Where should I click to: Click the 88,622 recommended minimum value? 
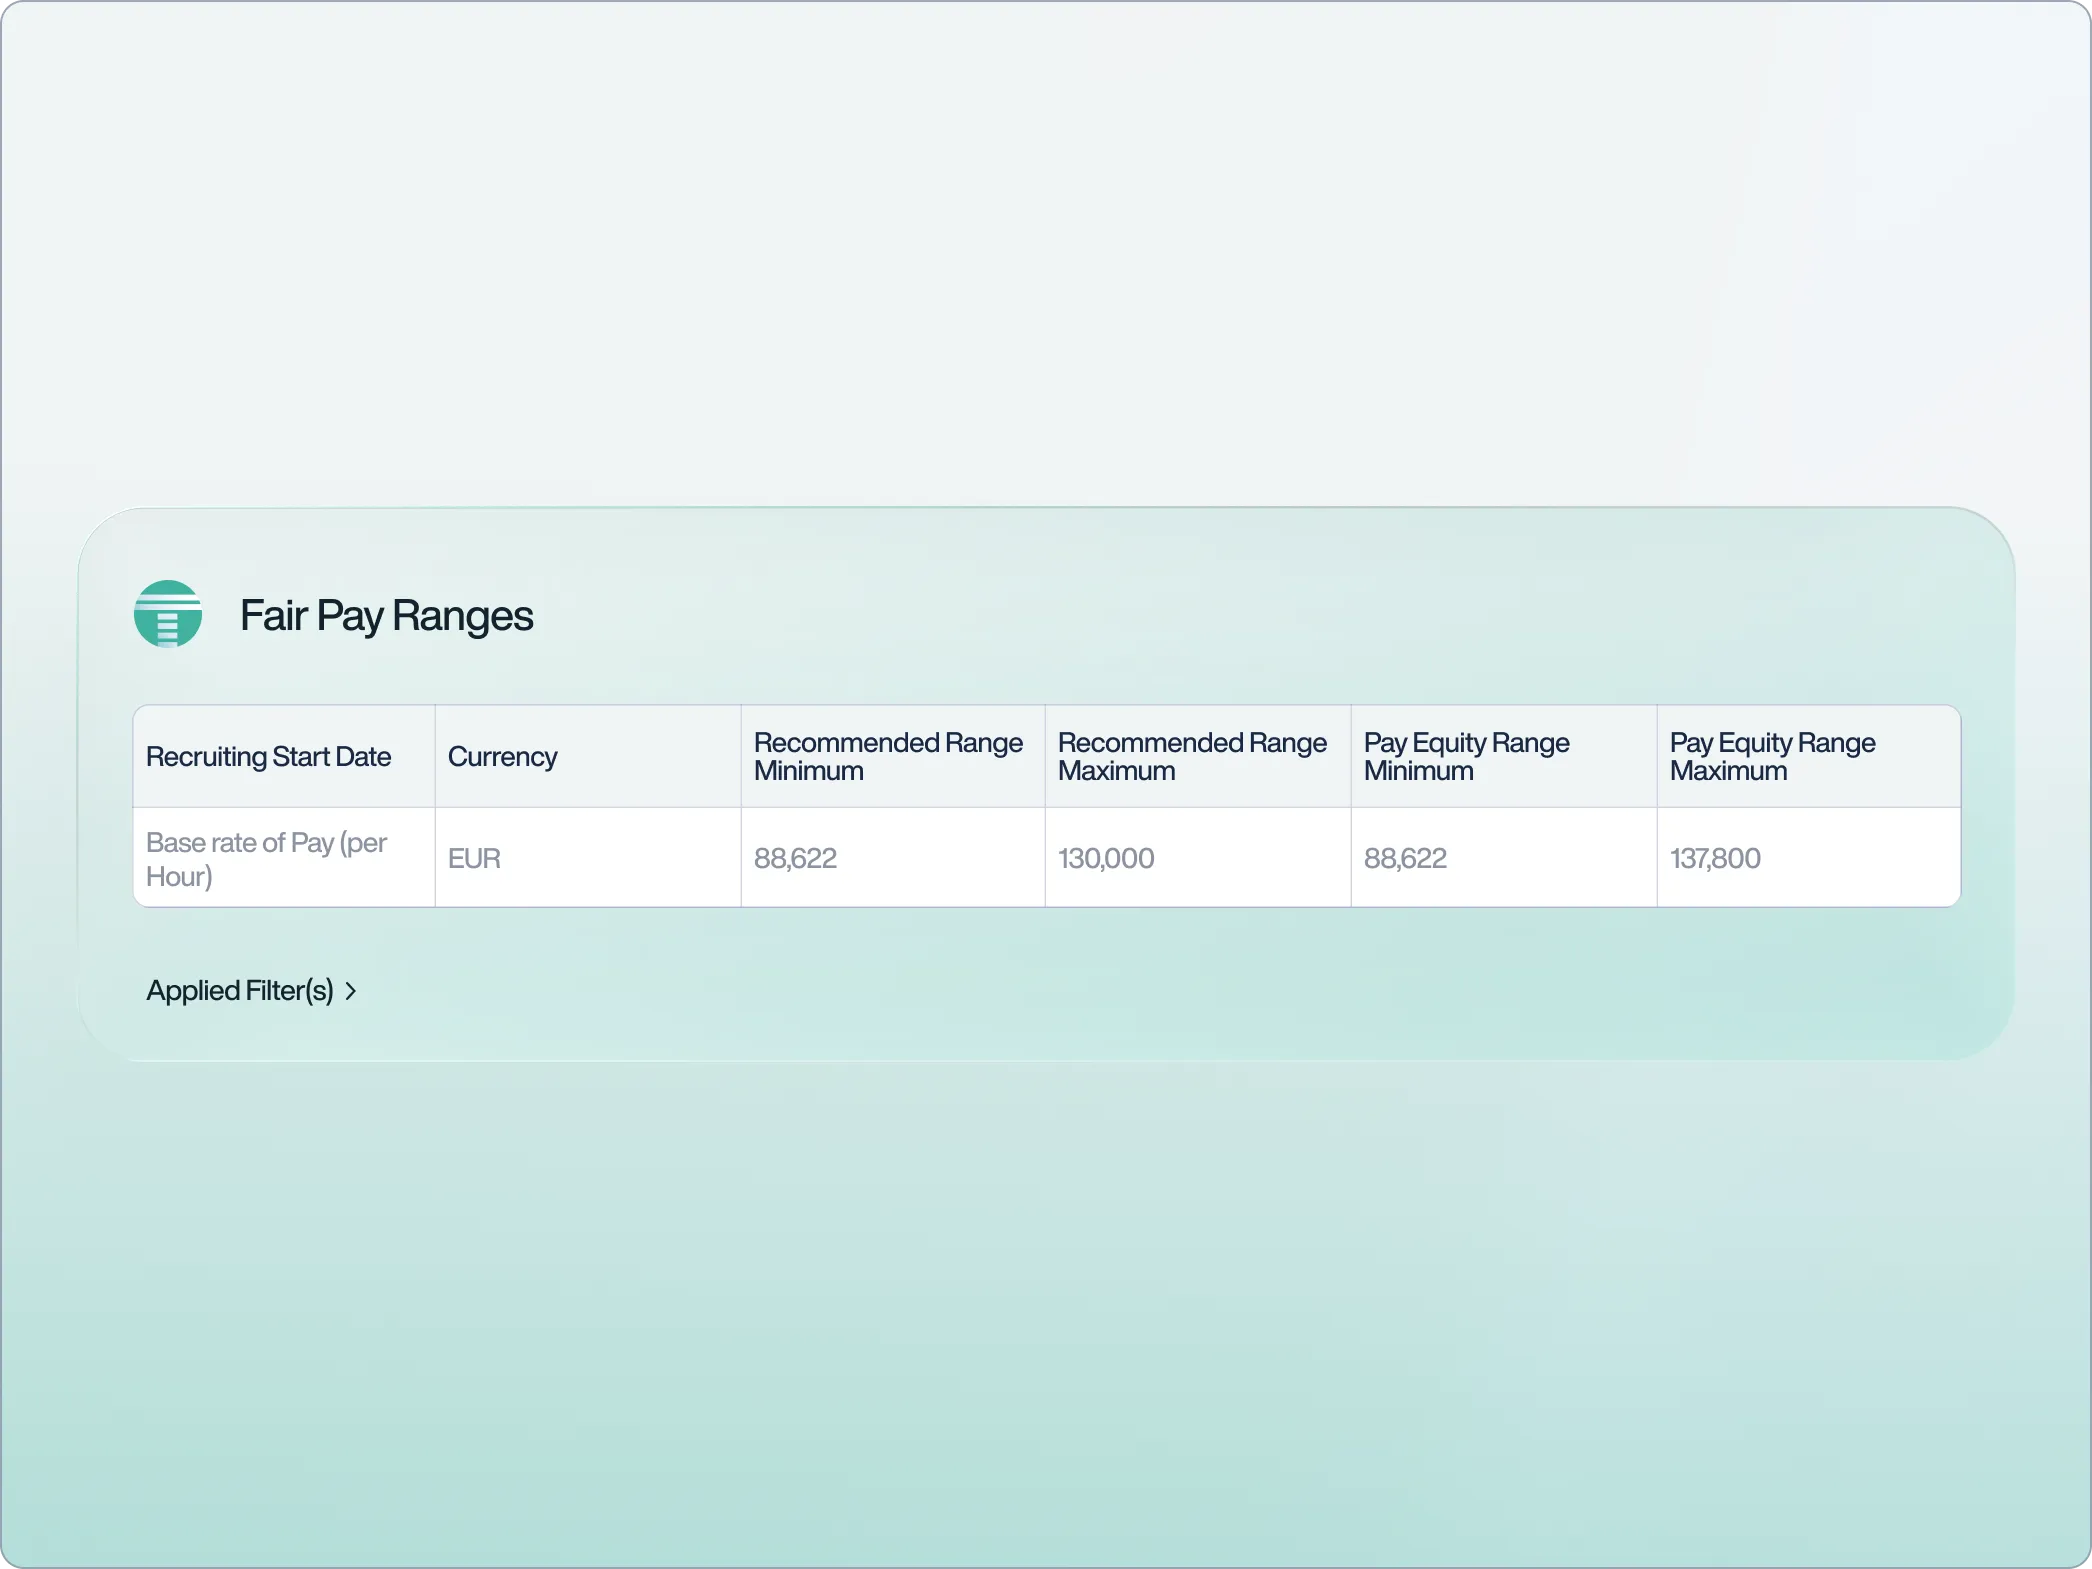[x=795, y=858]
